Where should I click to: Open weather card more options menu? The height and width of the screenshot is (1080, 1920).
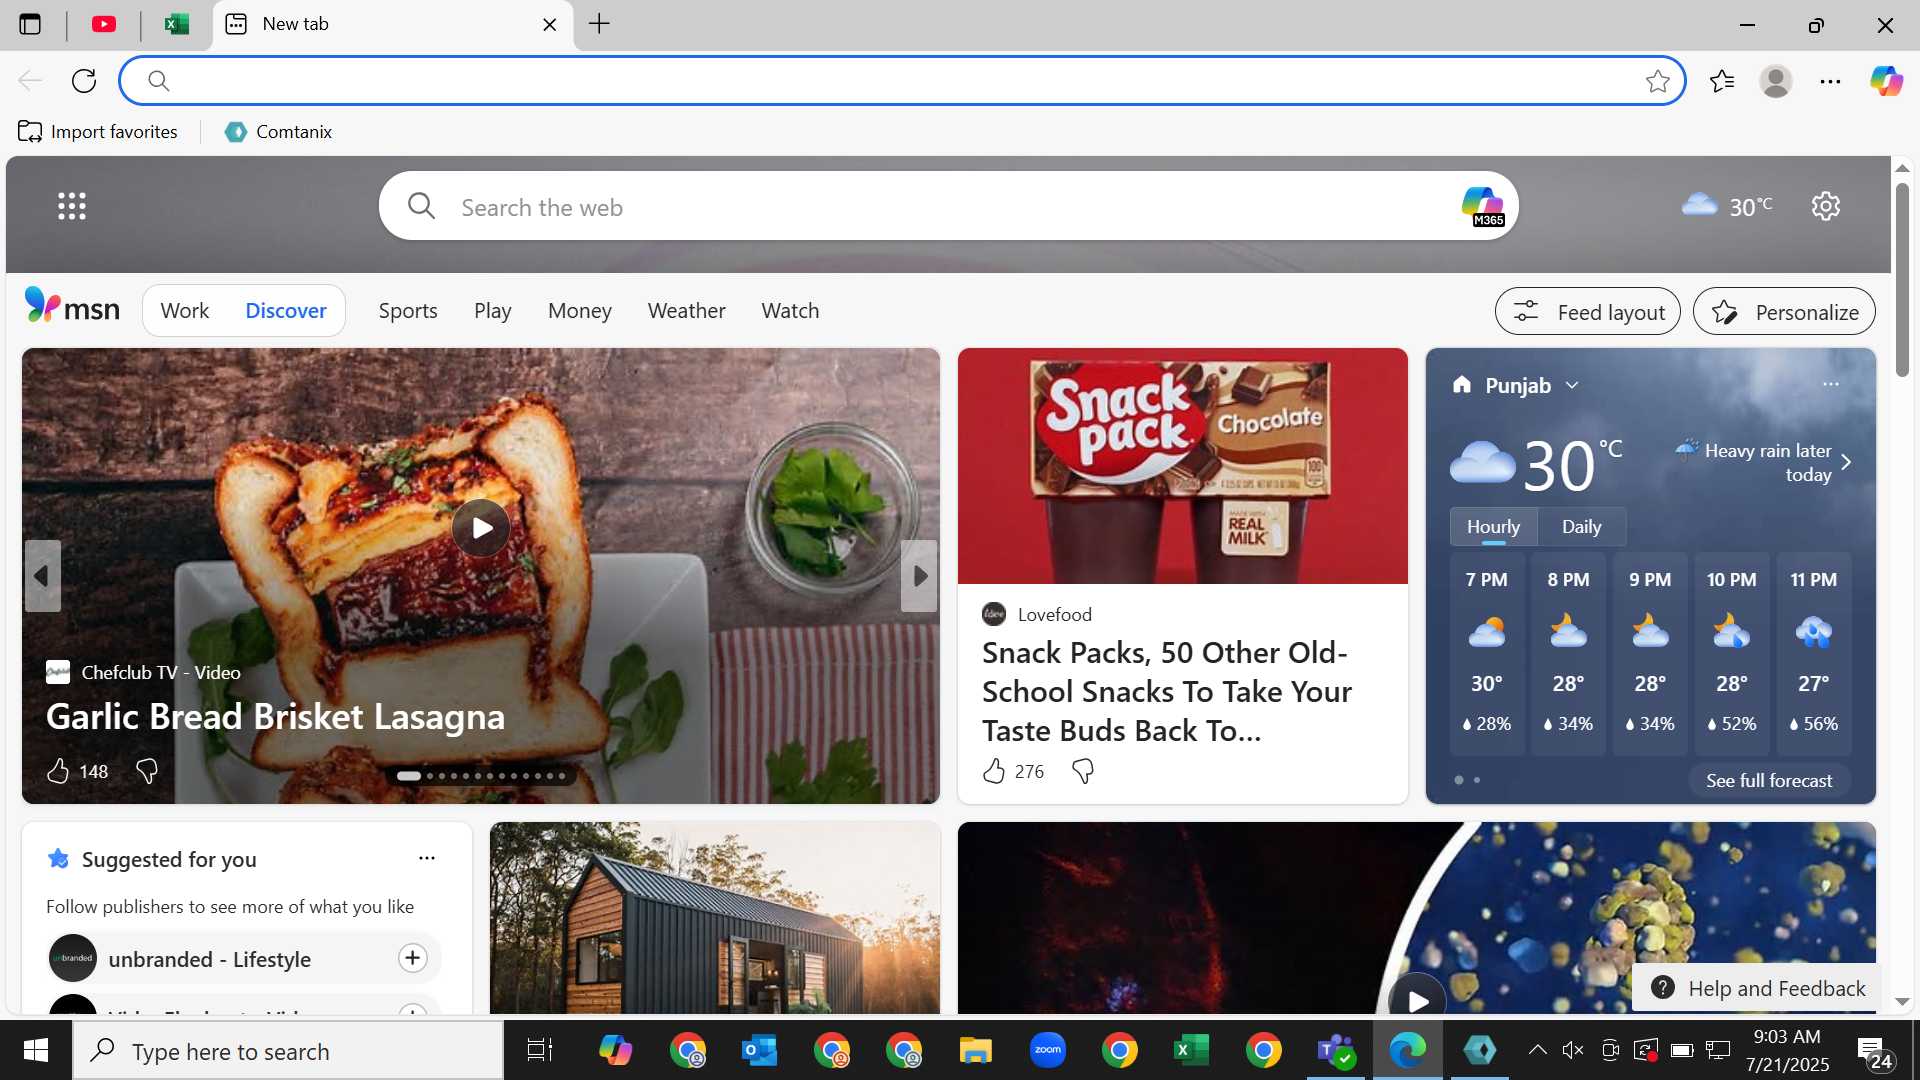click(1831, 384)
